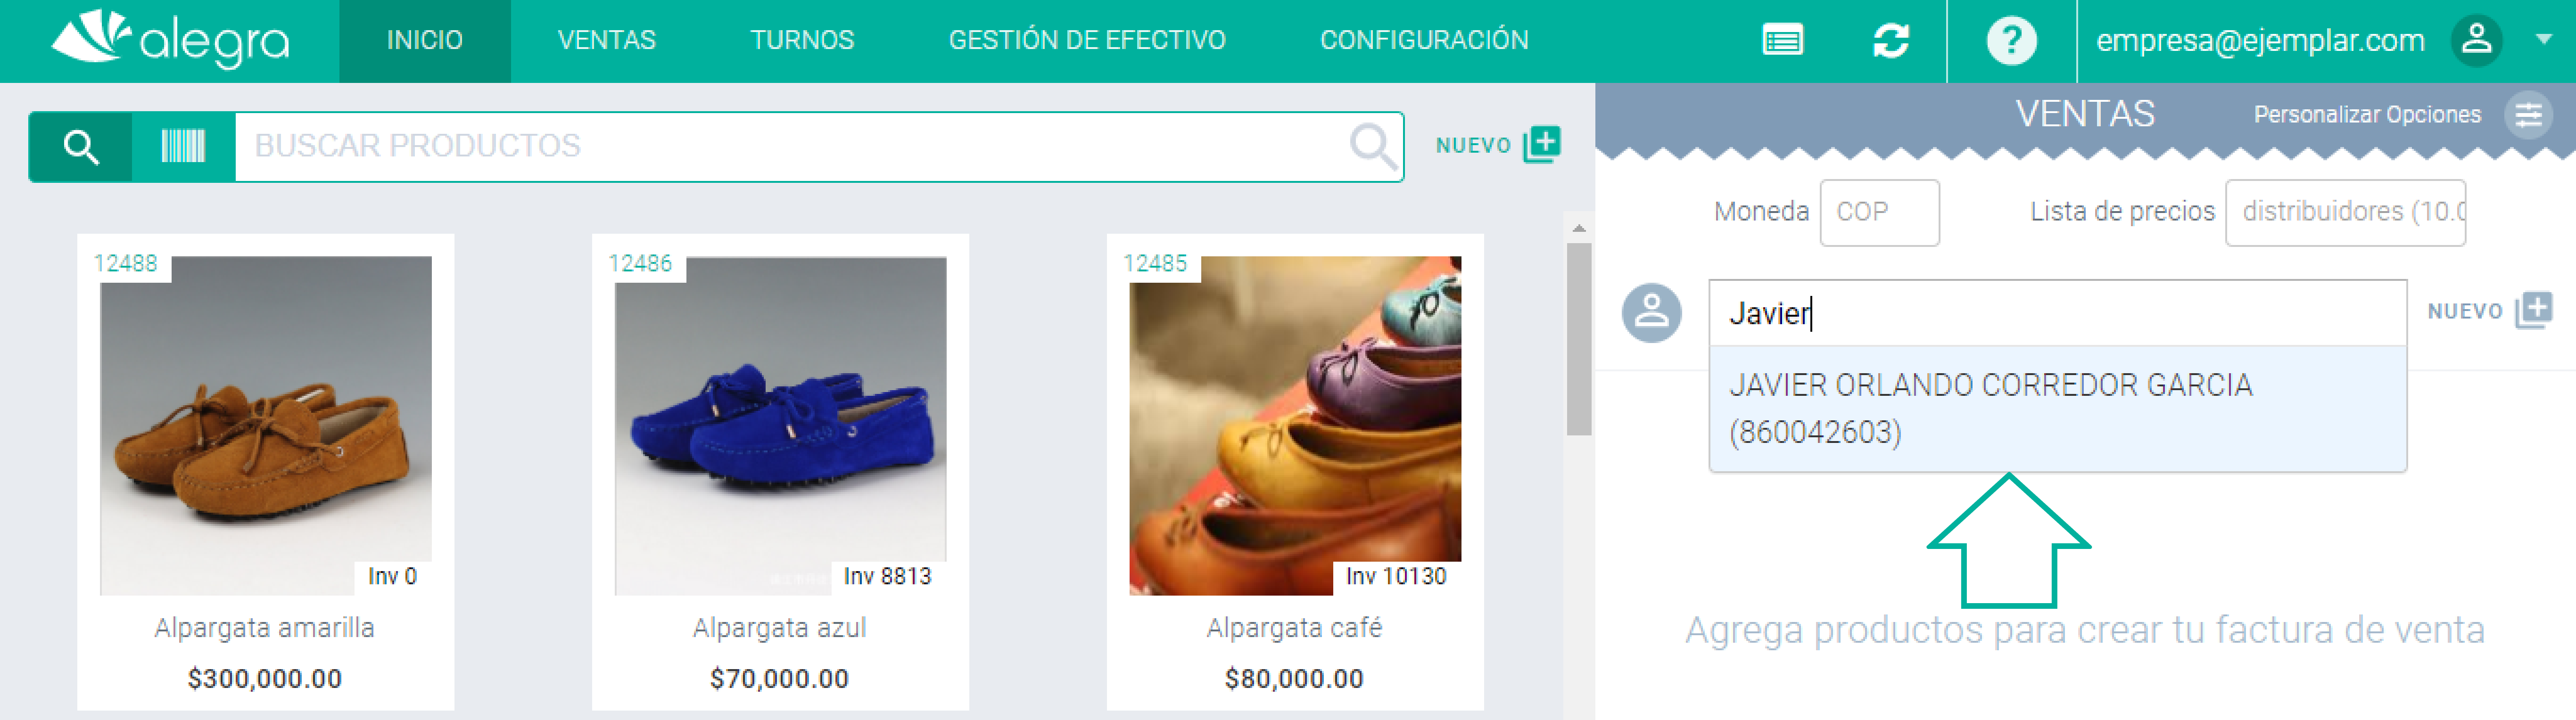This screenshot has height=720, width=2576.
Task: Open the invoice list icon in header
Action: click(1782, 41)
